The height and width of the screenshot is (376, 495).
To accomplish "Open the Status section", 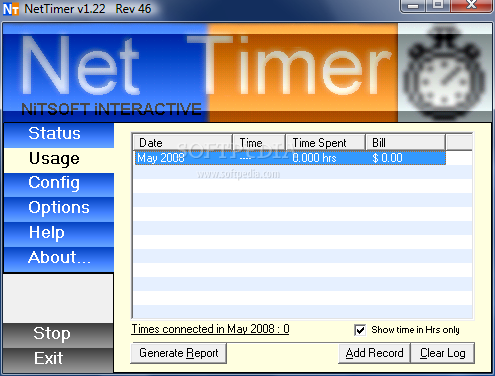I will (59, 135).
